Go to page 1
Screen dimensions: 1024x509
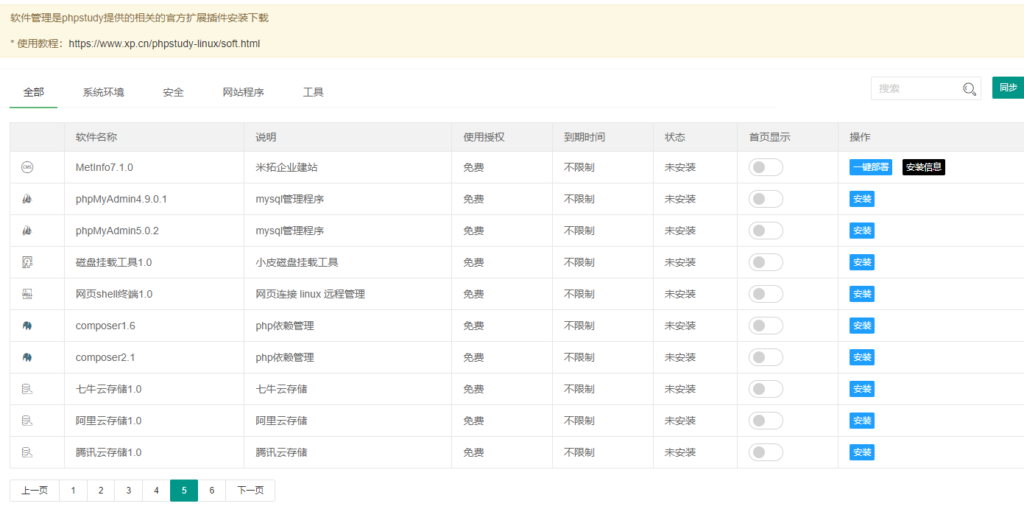[x=73, y=491]
